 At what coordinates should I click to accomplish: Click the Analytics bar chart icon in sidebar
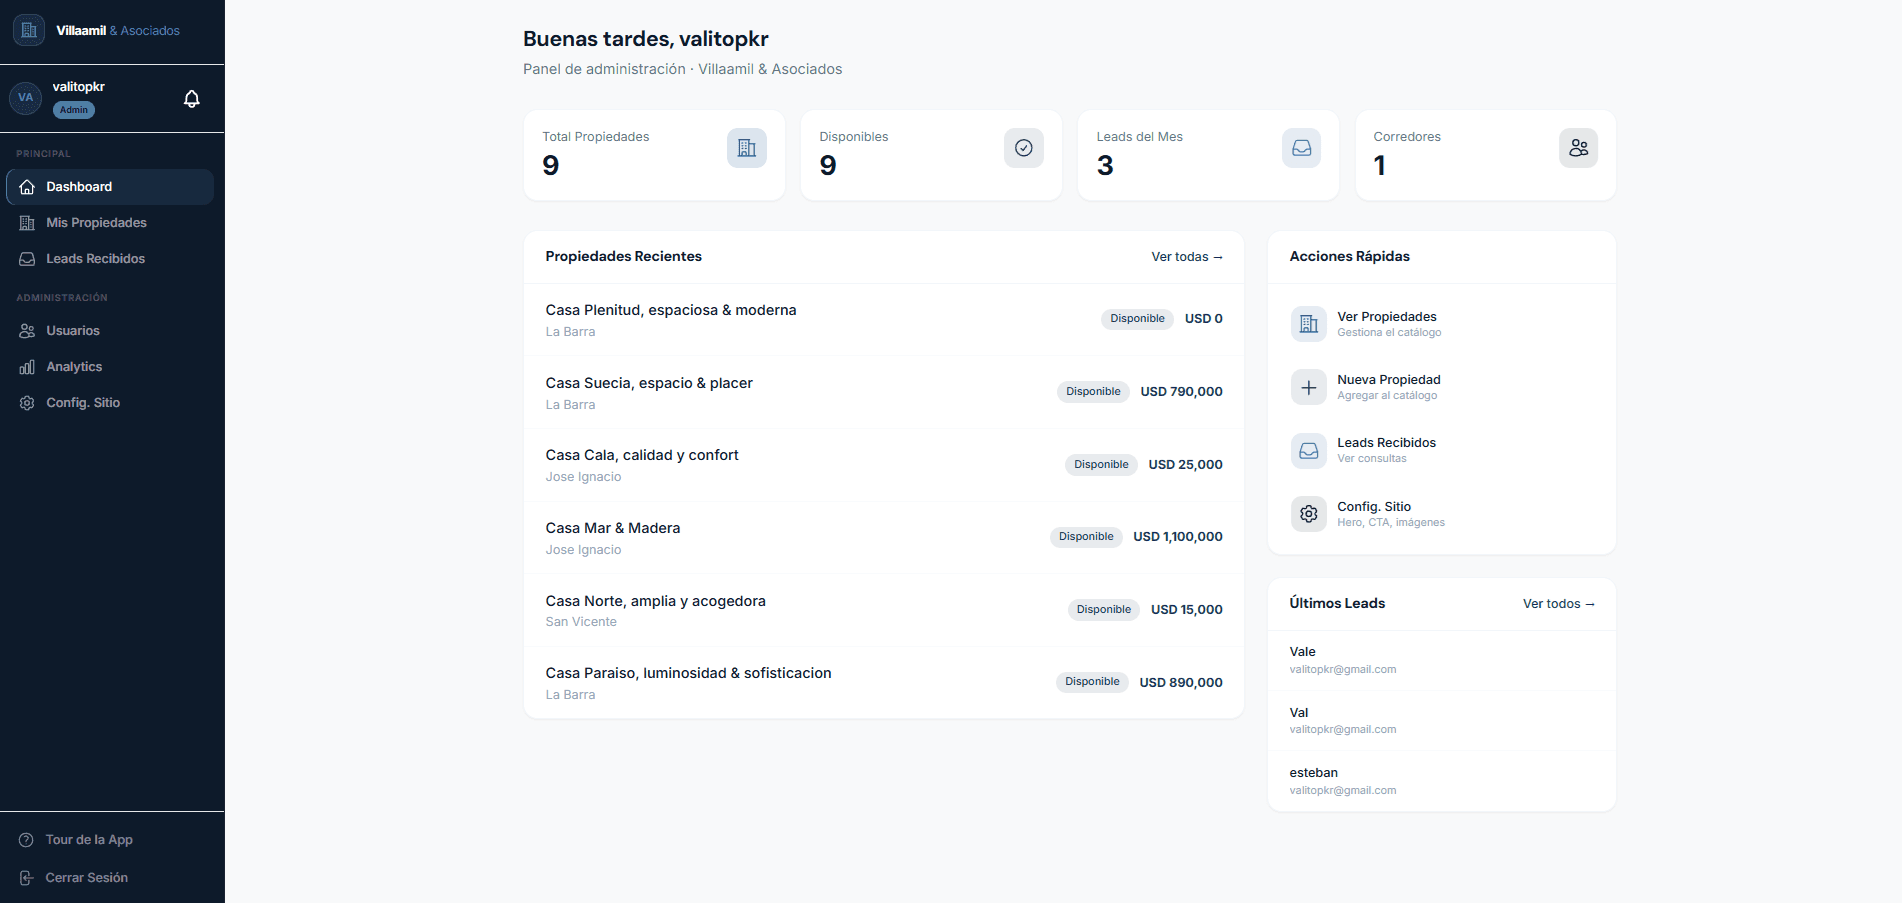pyautogui.click(x=27, y=367)
